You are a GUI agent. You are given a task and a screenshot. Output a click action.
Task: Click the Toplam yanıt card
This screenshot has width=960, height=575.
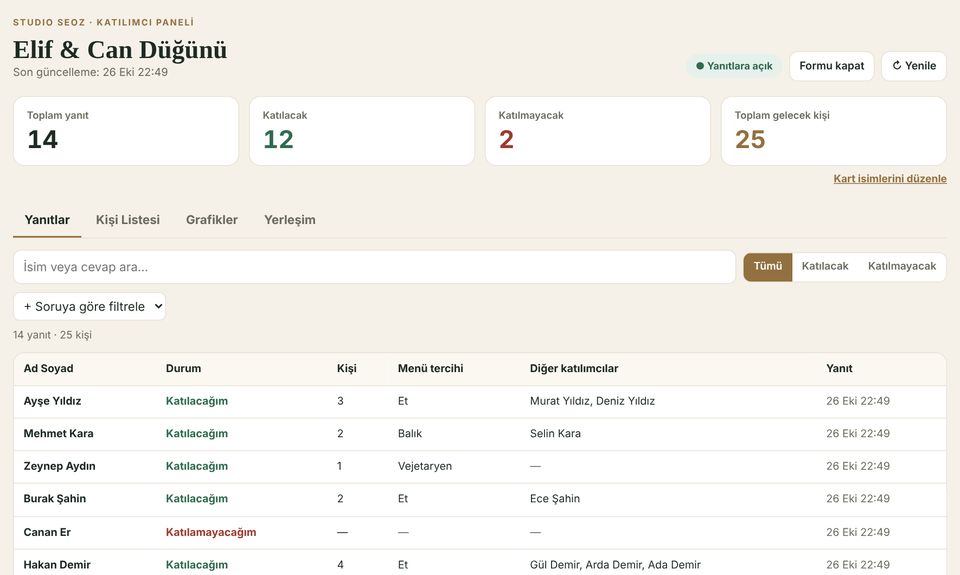[126, 131]
